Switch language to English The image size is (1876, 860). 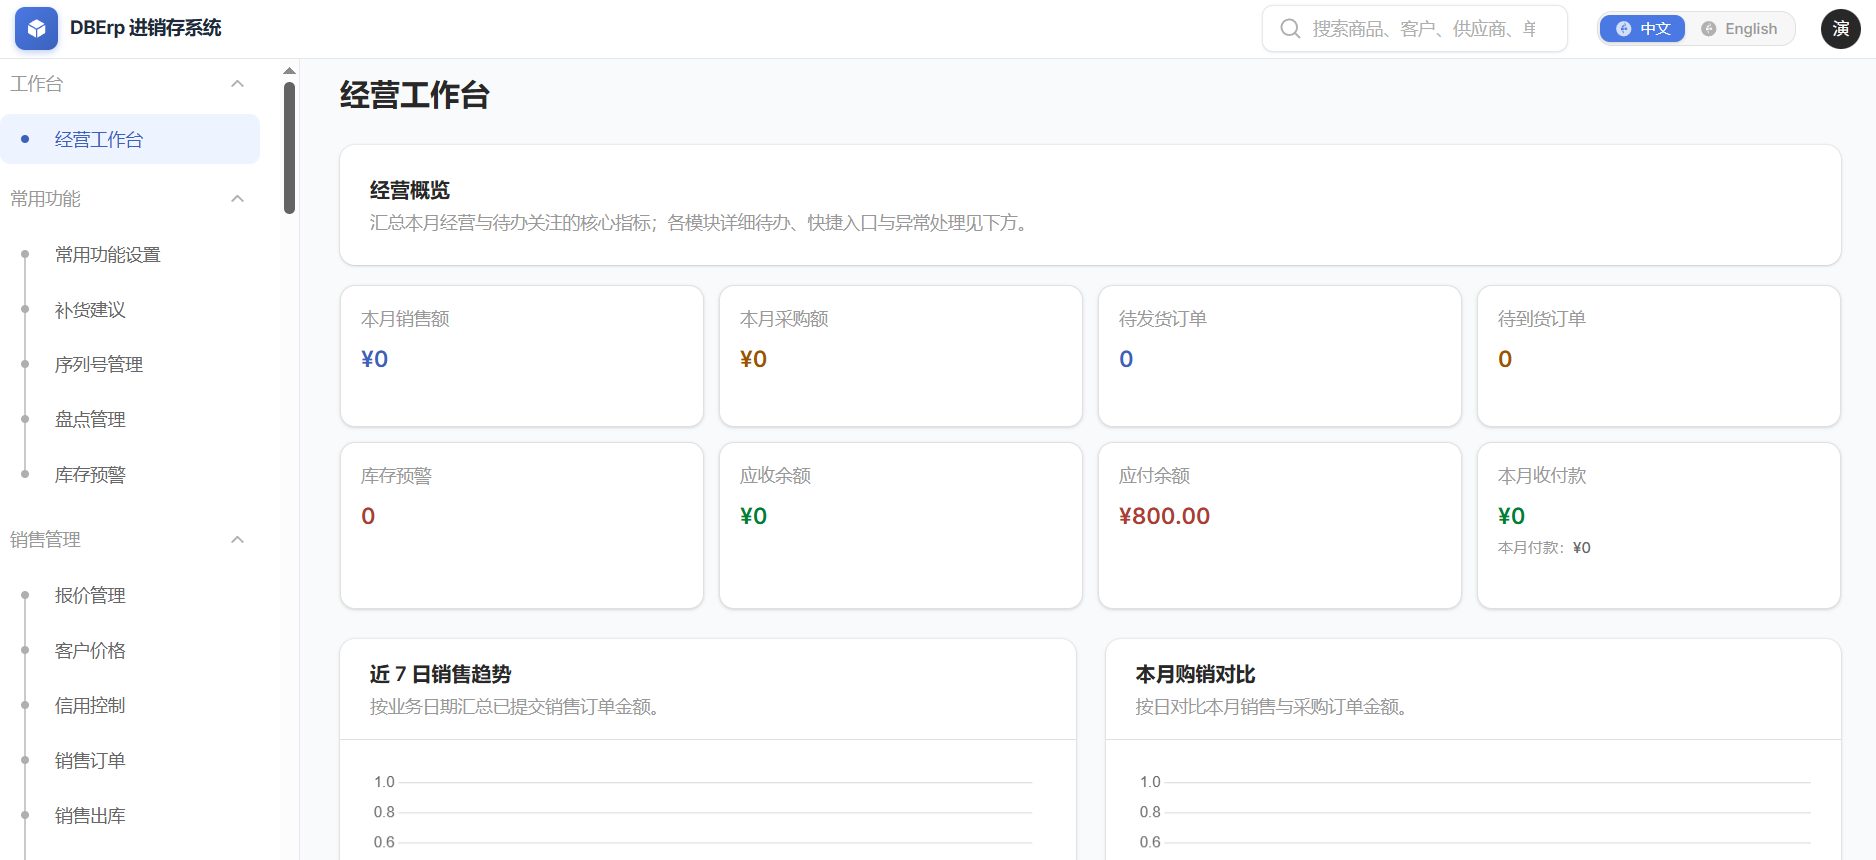pyautogui.click(x=1740, y=29)
